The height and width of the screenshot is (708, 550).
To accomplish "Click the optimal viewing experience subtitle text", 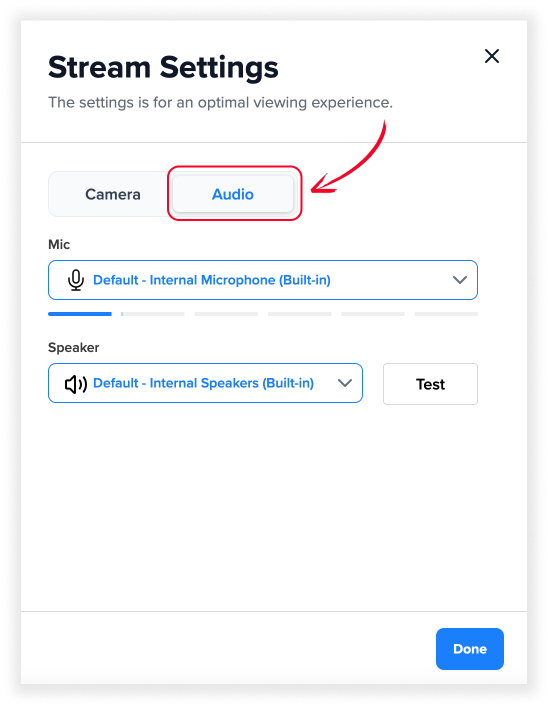I will click(x=220, y=102).
